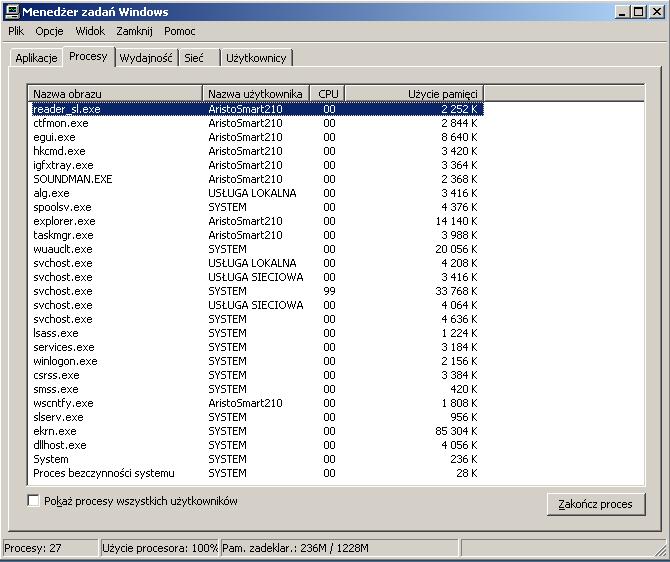Image resolution: width=670 pixels, height=562 pixels.
Task: Switch to the Wydajność tab
Action: (146, 58)
